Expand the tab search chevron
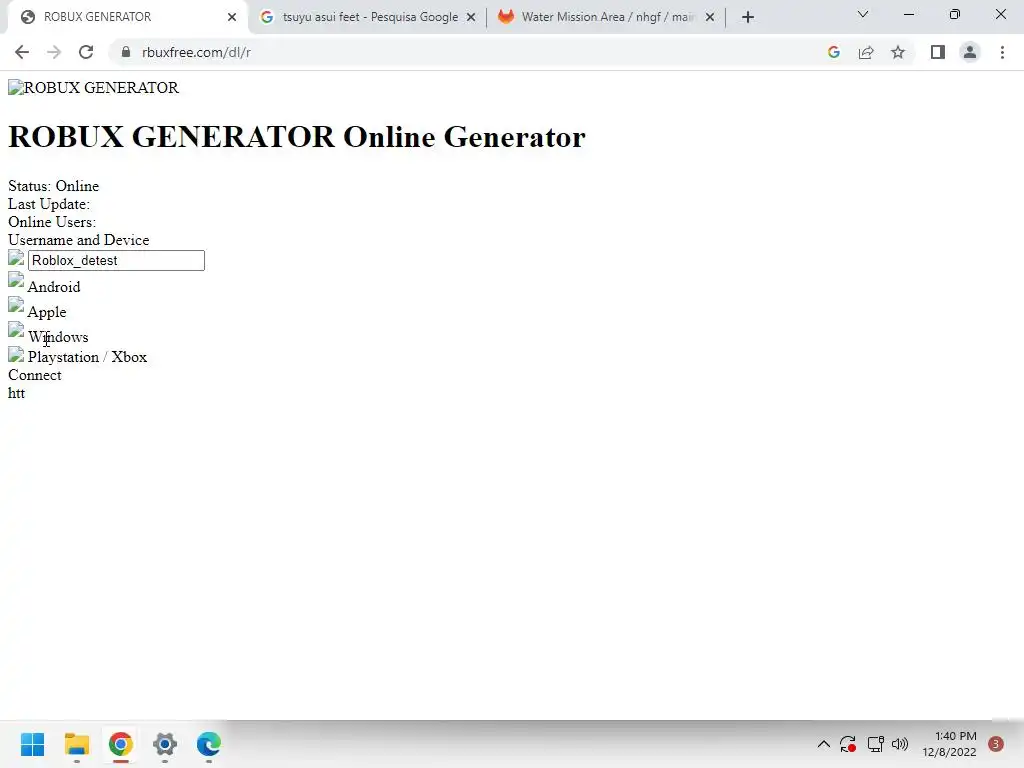 (x=863, y=14)
